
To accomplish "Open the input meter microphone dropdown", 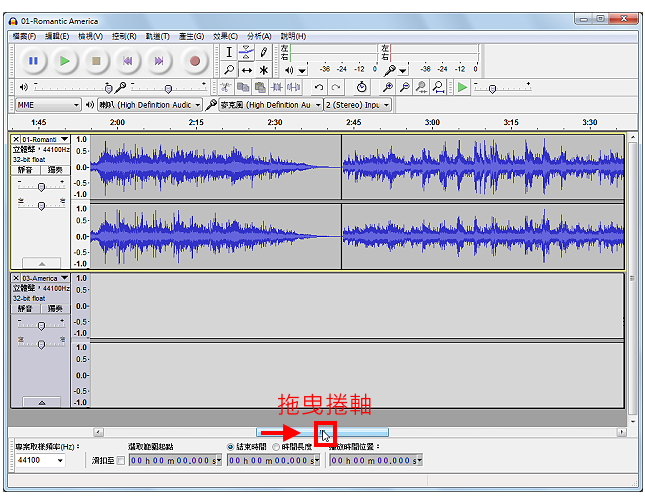I will (403, 71).
